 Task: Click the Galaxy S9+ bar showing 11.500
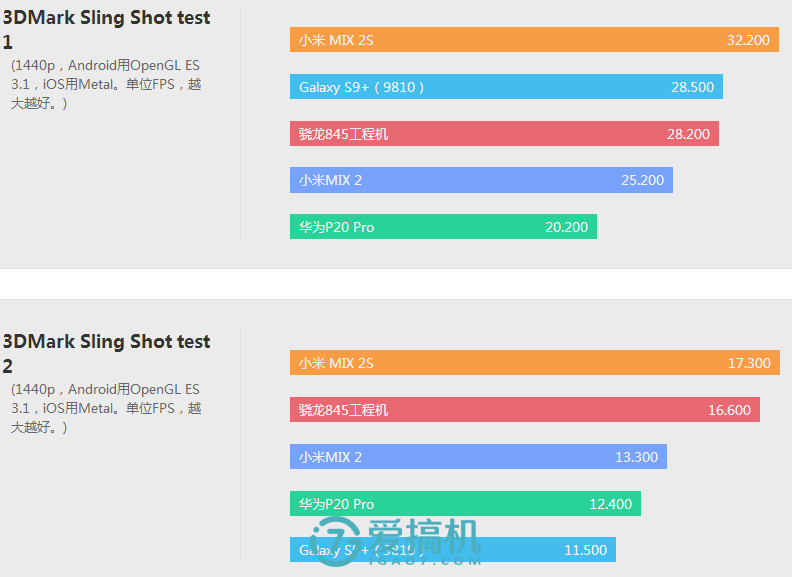[453, 549]
